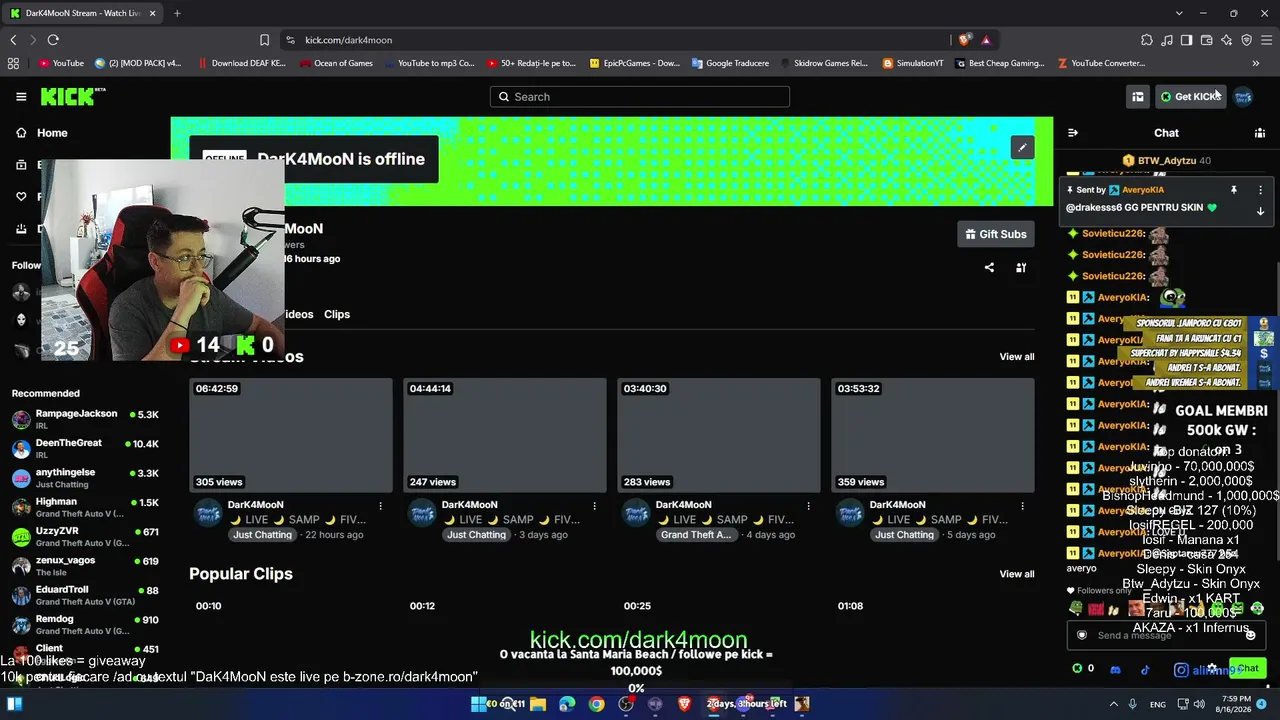Click the Kick search field
The image size is (1280, 720).
coord(640,97)
